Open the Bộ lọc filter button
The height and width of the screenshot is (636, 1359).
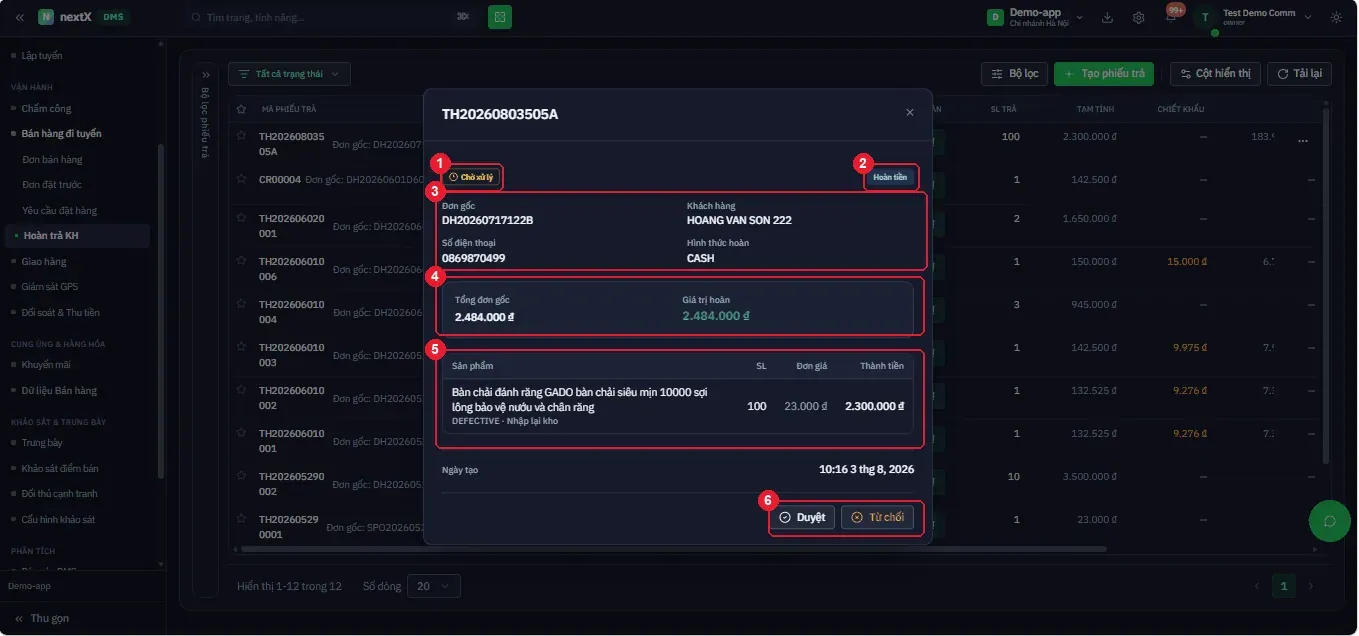1014,74
